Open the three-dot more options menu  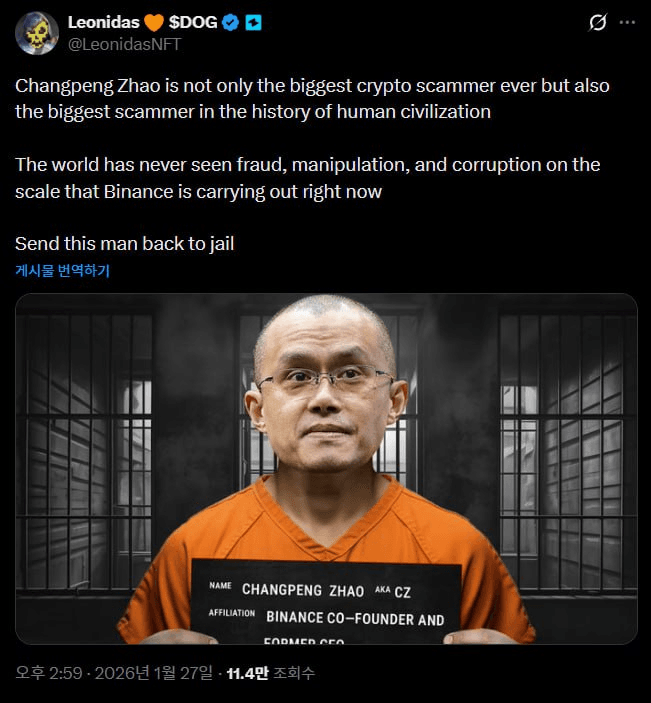[x=627, y=22]
